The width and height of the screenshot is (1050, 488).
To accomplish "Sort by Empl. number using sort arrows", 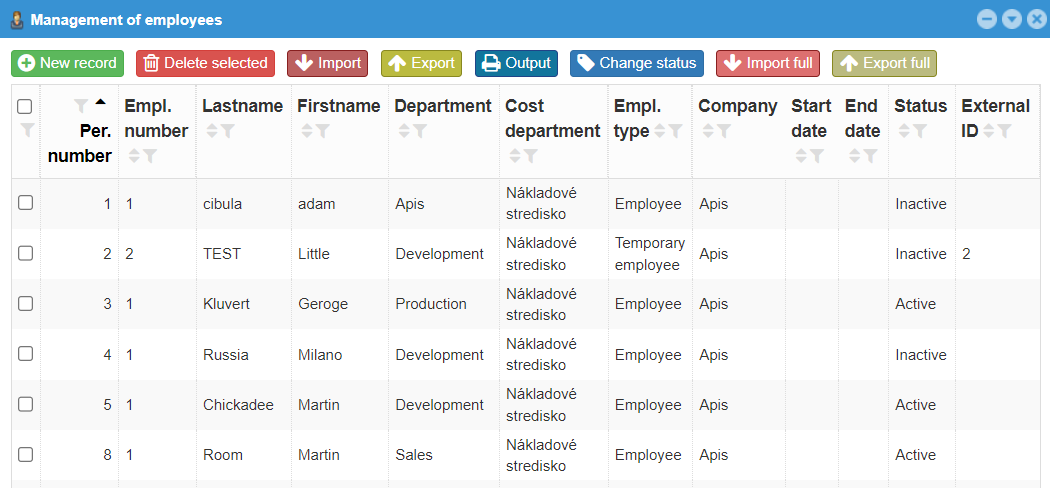I will [x=133, y=156].
